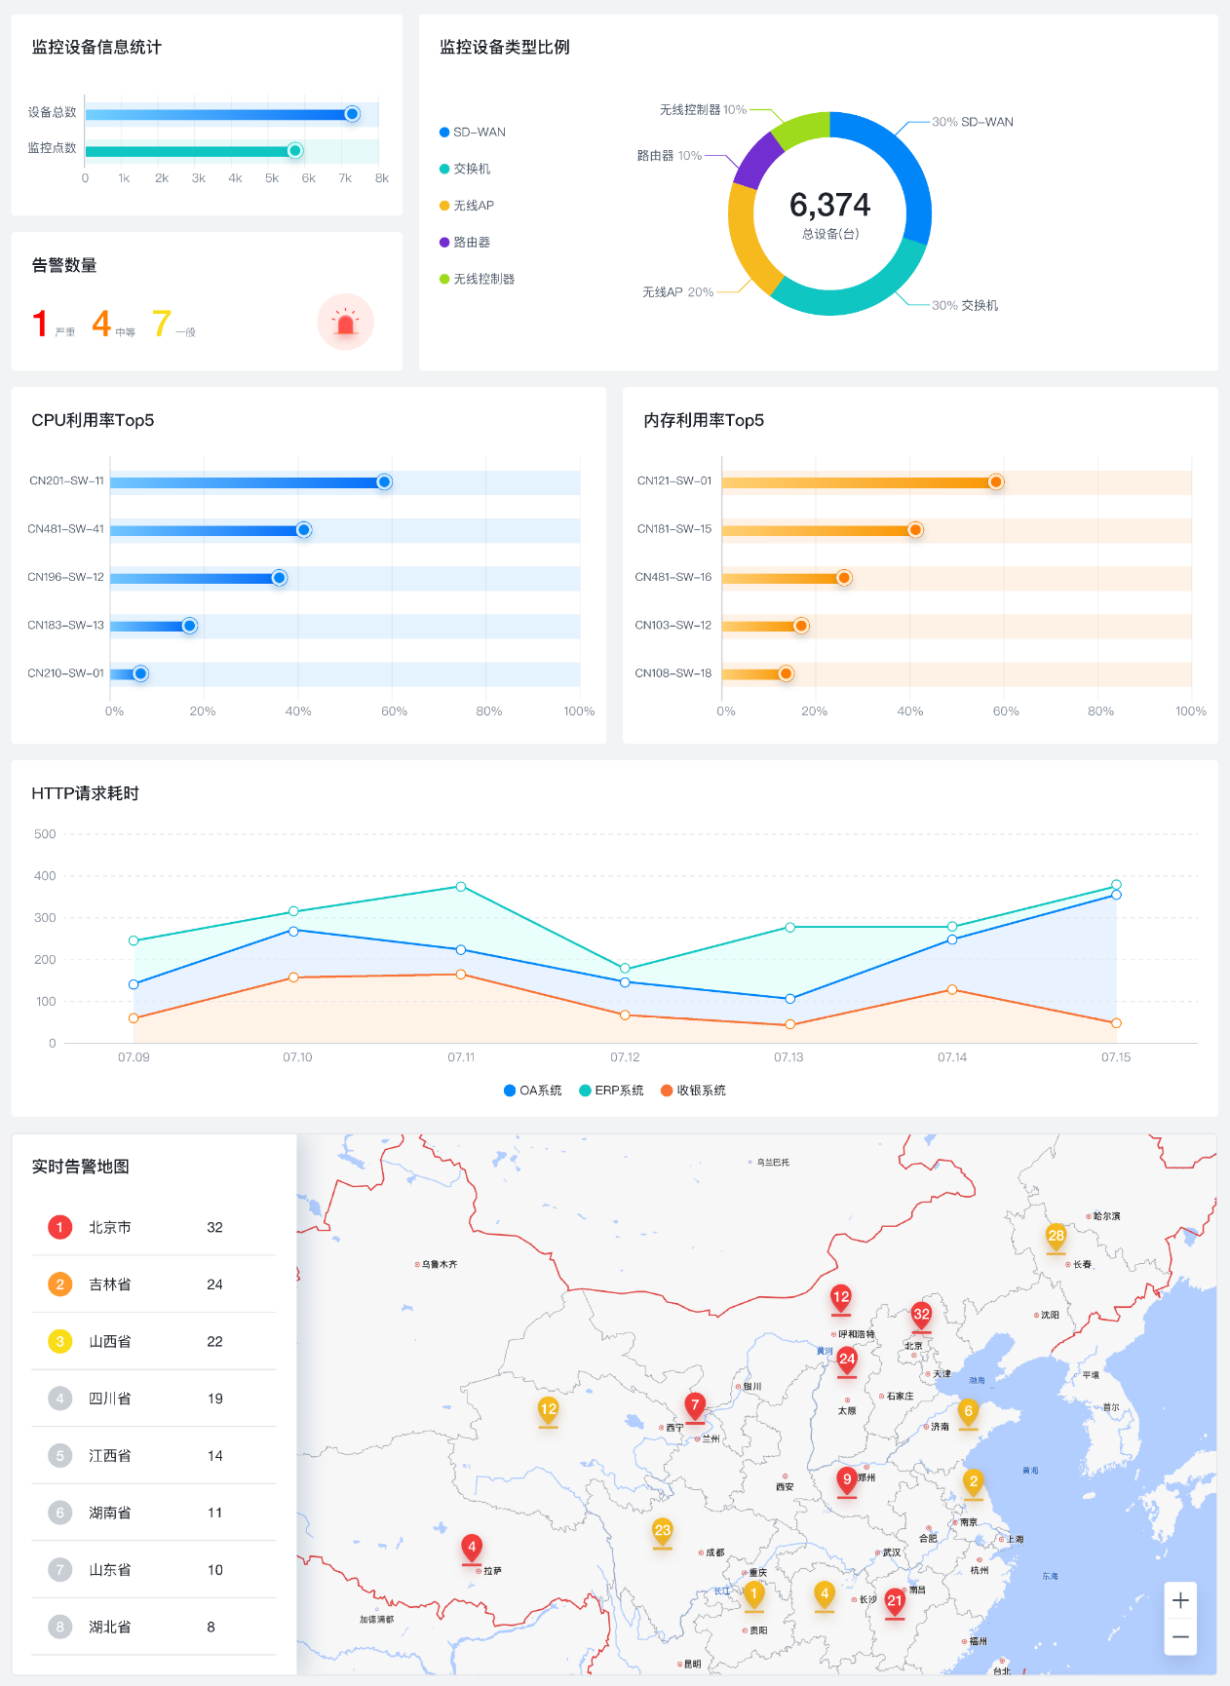Click the yellow rank 3 badge for 山西省

point(60,1341)
